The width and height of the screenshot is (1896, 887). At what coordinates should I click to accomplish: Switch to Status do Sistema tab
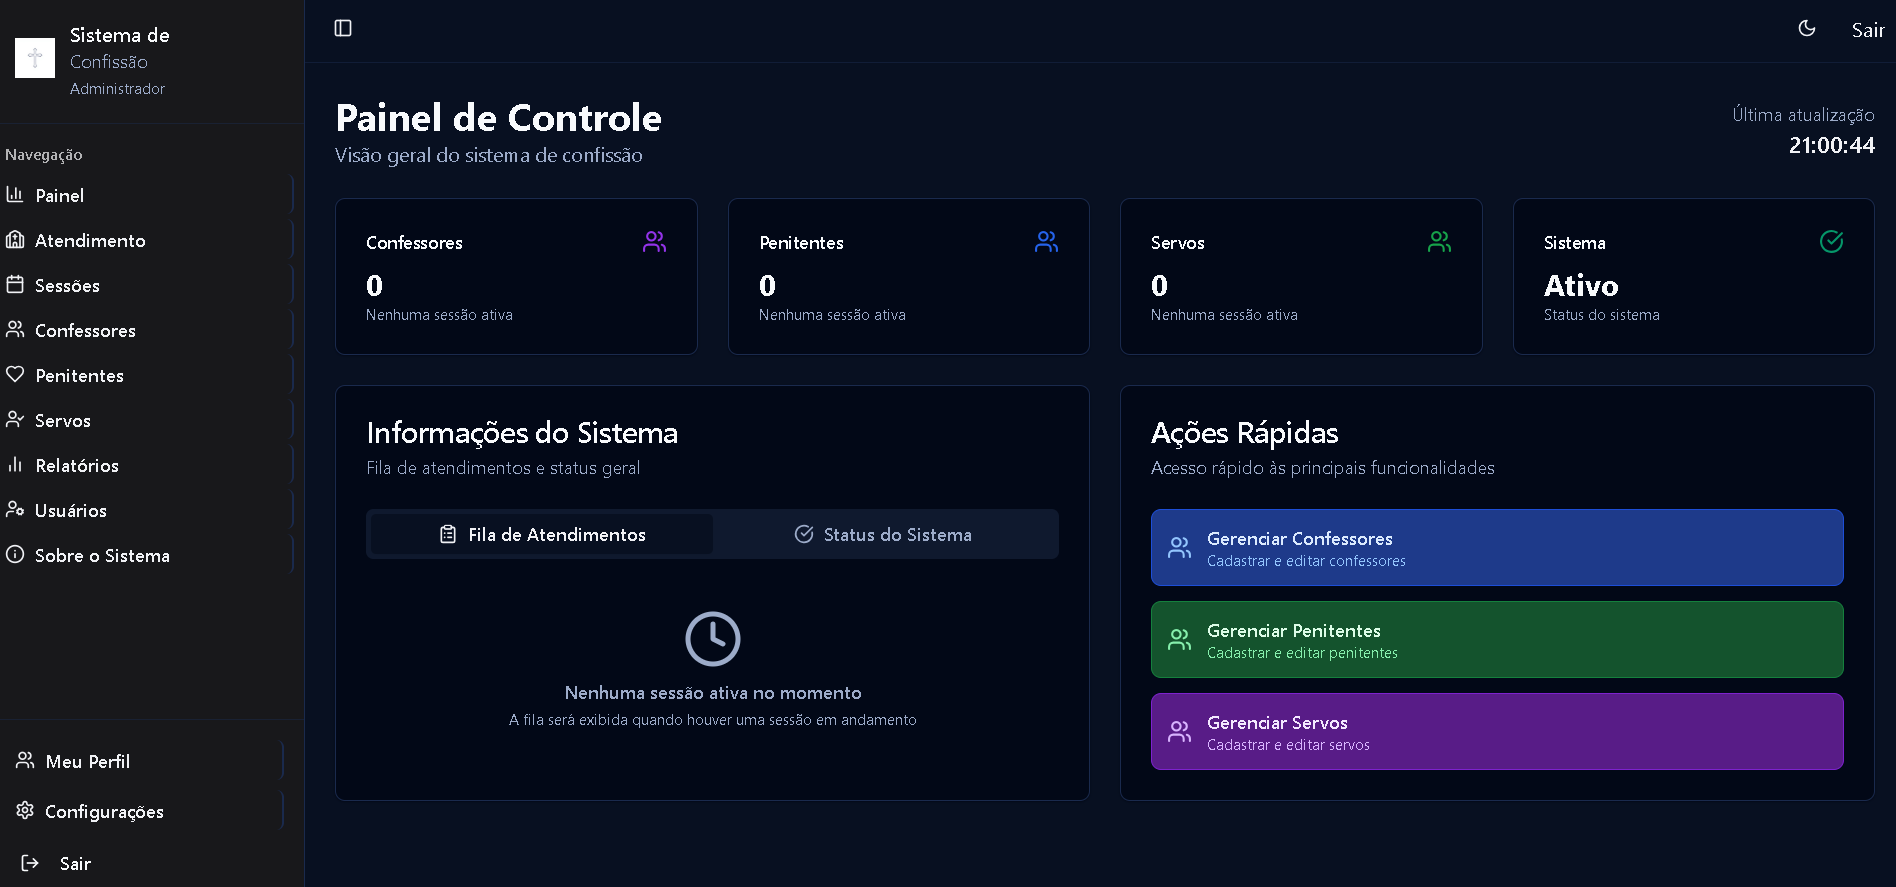click(x=884, y=535)
